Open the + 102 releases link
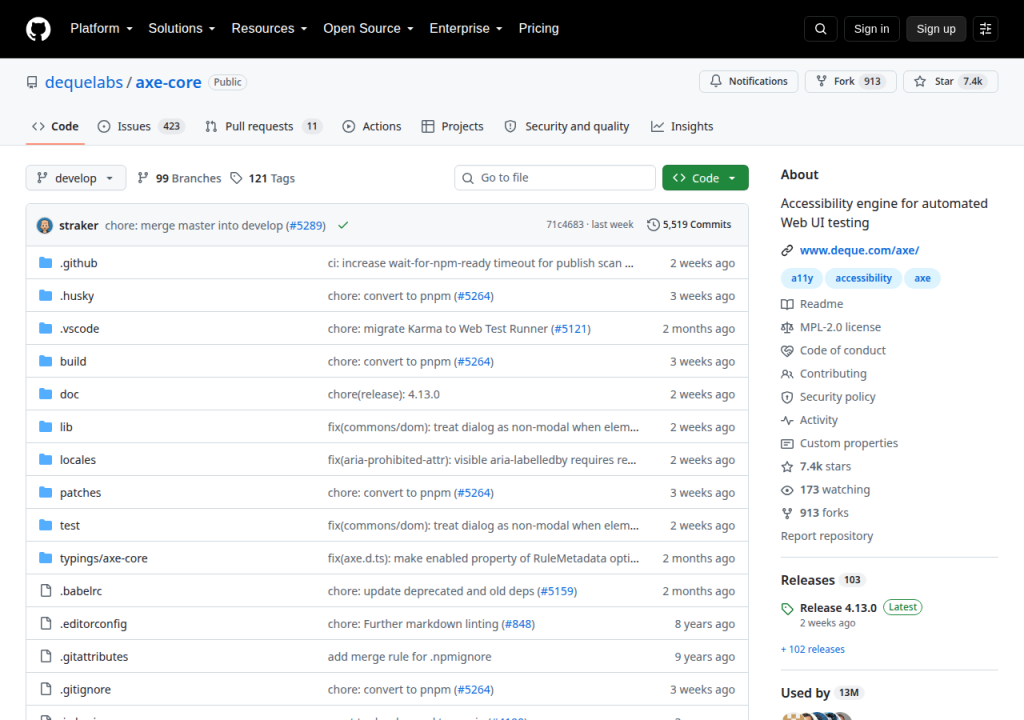The image size is (1024, 720). tap(812, 649)
